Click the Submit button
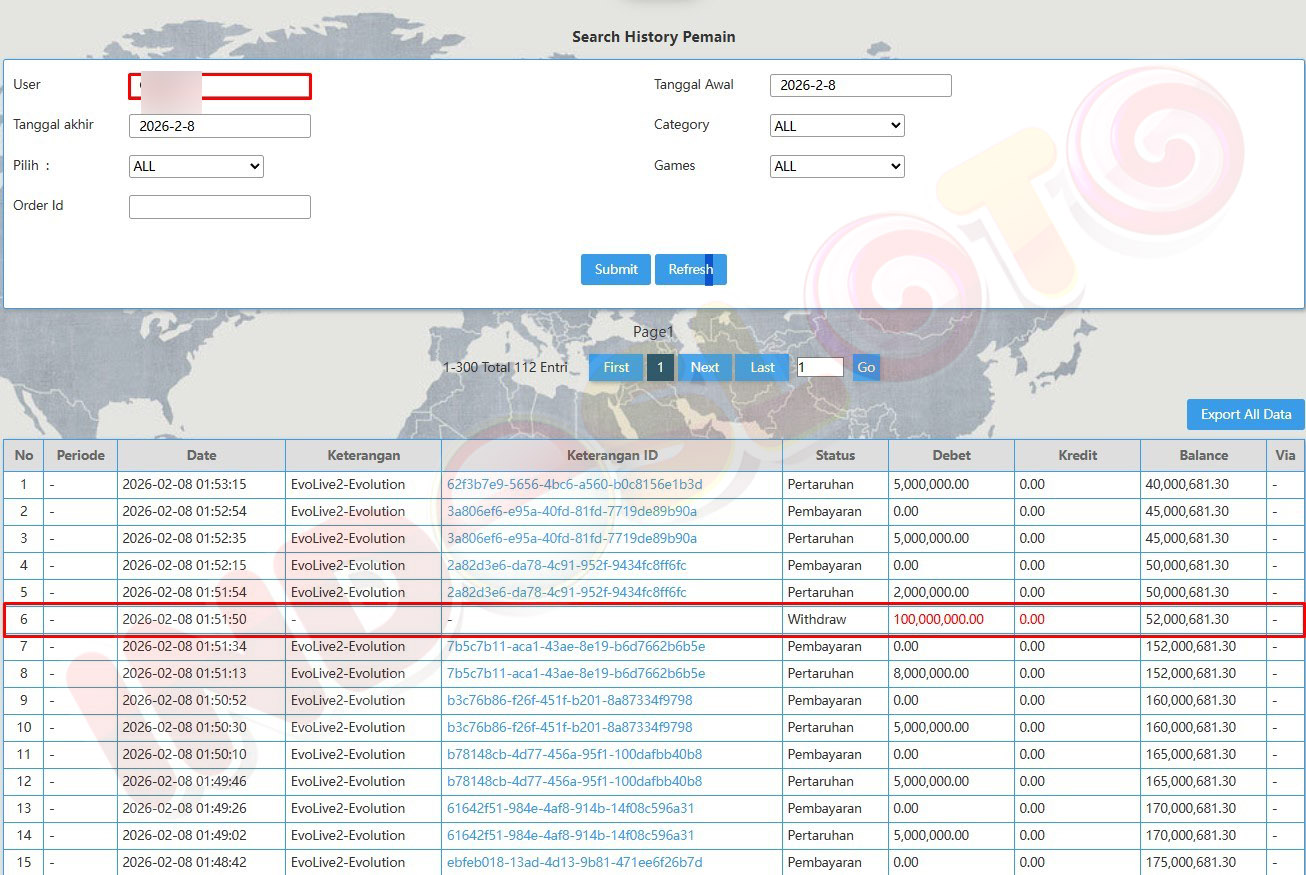 (x=615, y=269)
